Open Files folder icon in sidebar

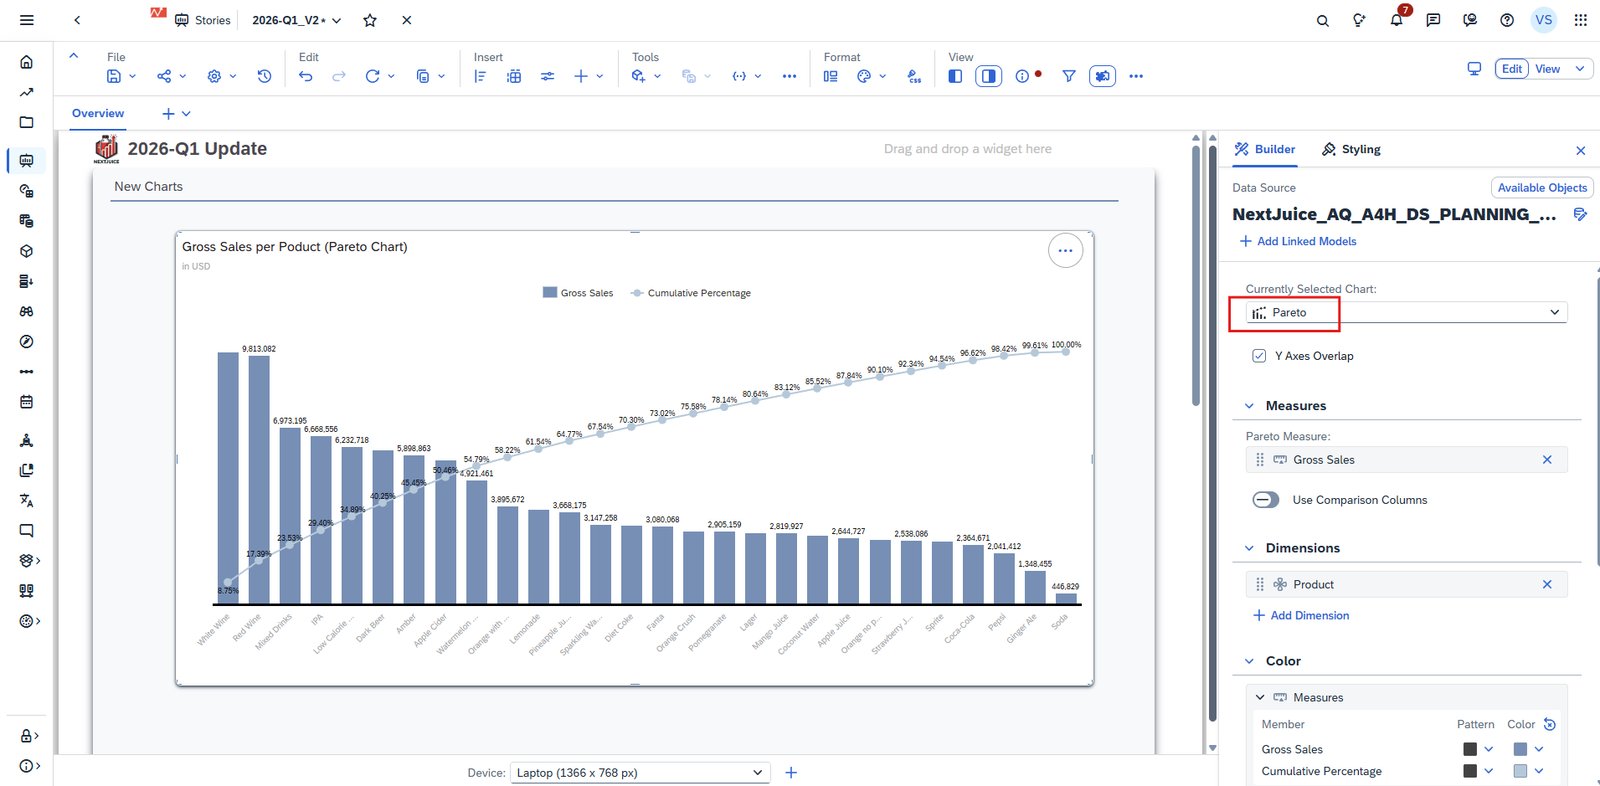pyautogui.click(x=27, y=122)
